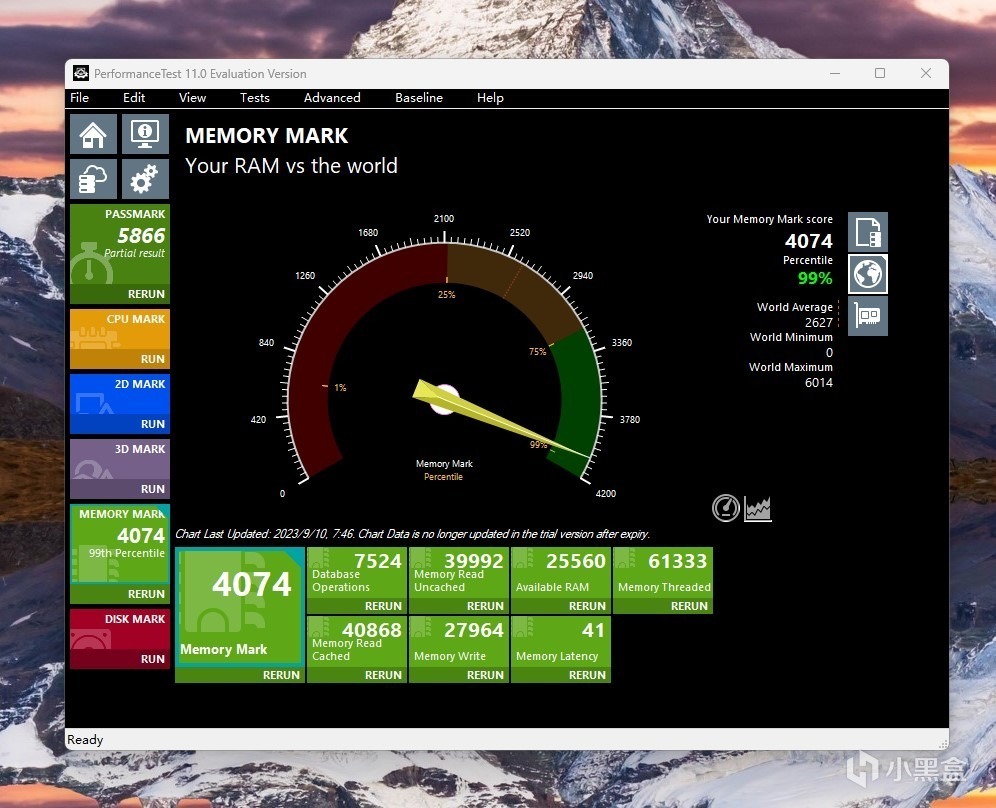996x808 pixels.
Task: Click the Ready status bar text
Action: click(85, 739)
